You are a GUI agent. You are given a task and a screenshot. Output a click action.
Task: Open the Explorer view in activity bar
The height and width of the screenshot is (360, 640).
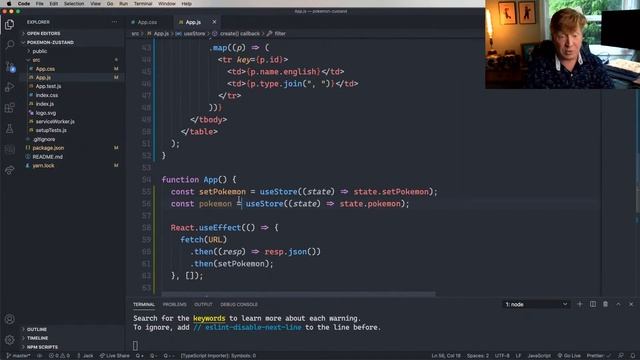9,24
